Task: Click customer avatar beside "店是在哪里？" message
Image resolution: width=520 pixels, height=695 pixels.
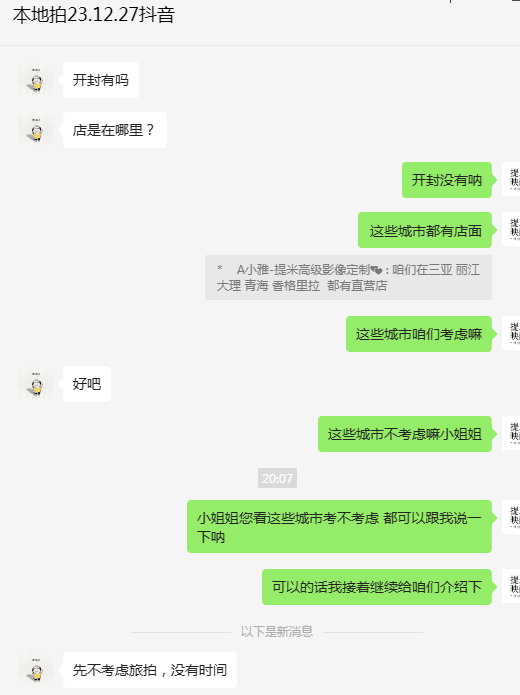Action: click(36, 129)
